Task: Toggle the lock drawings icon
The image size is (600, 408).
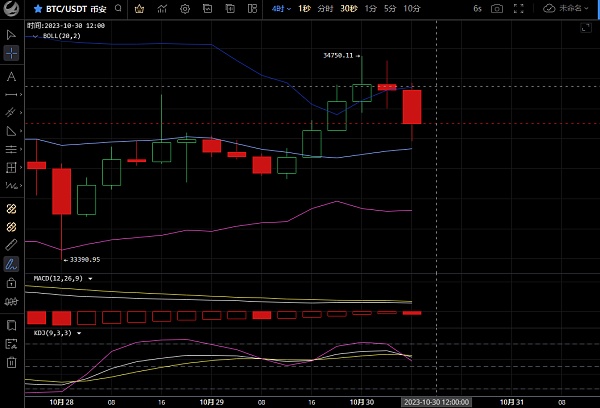Action: tap(11, 284)
